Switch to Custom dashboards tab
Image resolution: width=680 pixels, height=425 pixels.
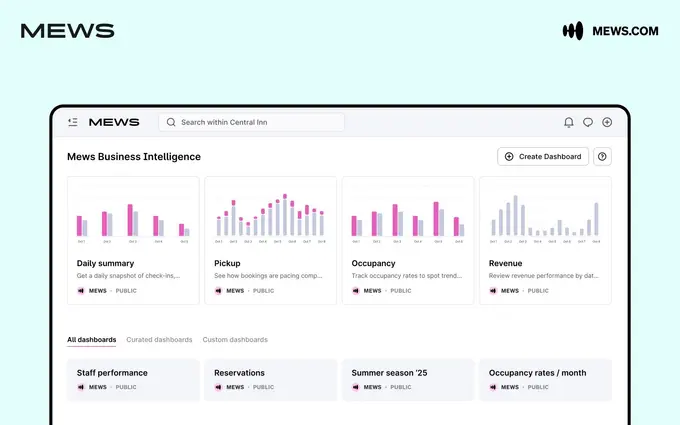click(x=235, y=340)
